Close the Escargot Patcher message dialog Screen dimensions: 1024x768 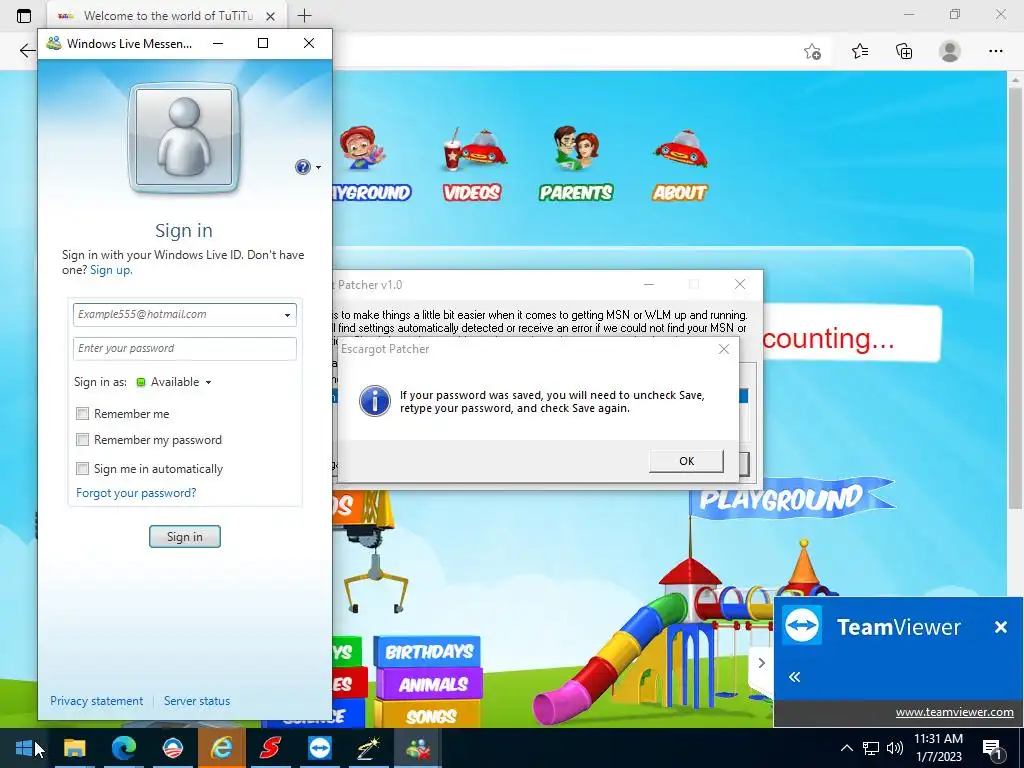point(724,349)
